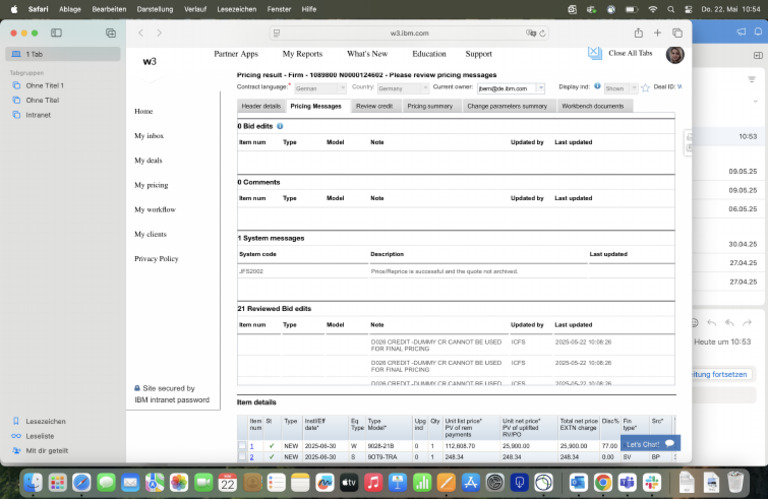Click the Close All Tabs text

point(630,53)
